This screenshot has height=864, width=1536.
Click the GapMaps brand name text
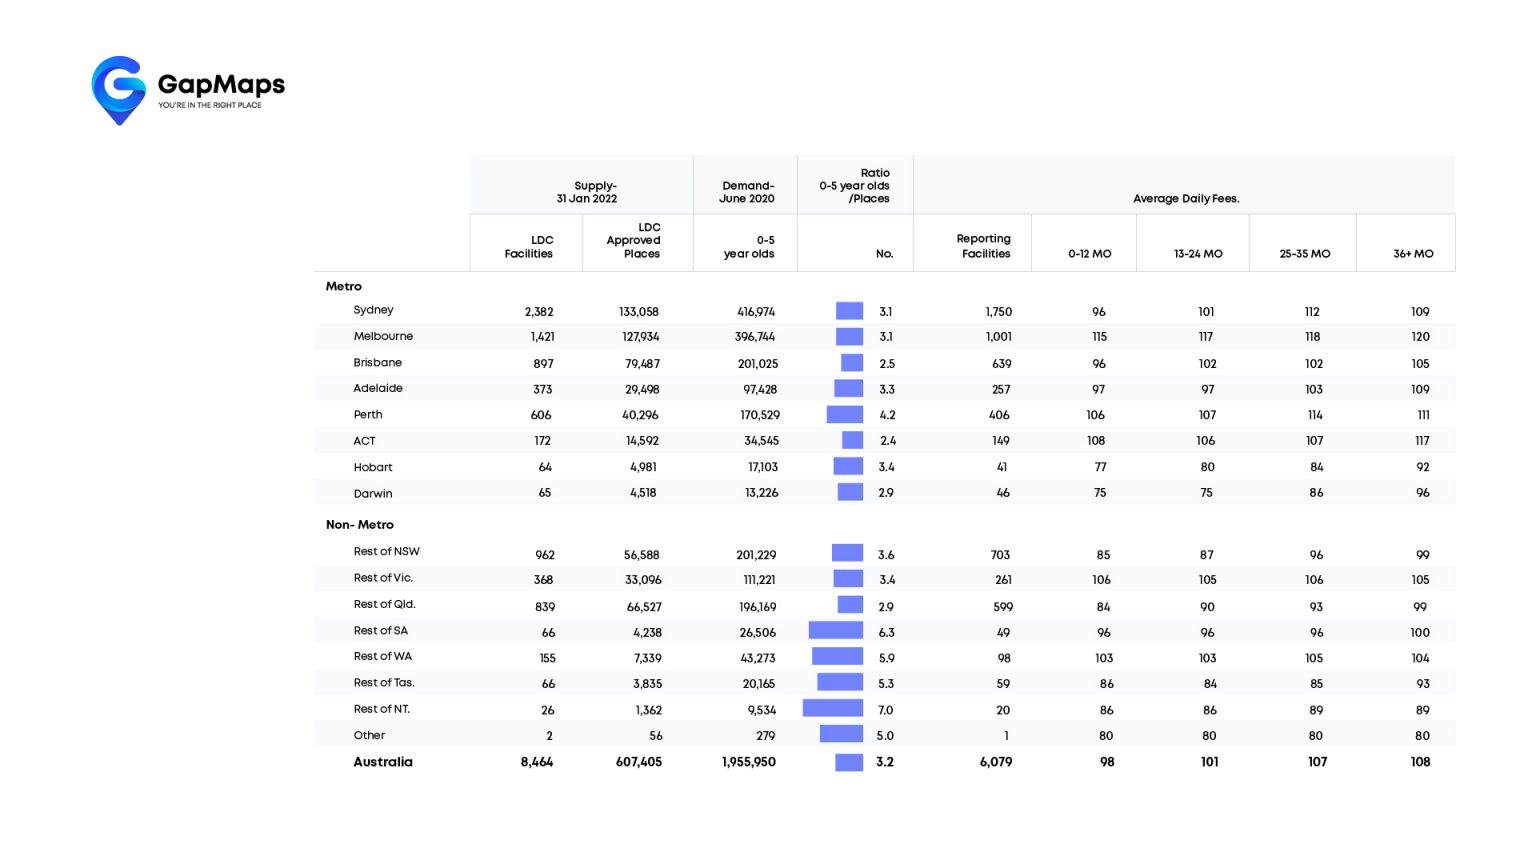221,84
